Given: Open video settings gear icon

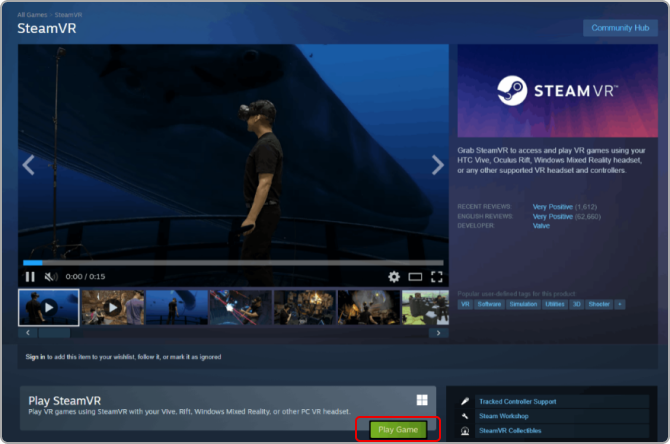Looking at the screenshot, I should (x=394, y=277).
